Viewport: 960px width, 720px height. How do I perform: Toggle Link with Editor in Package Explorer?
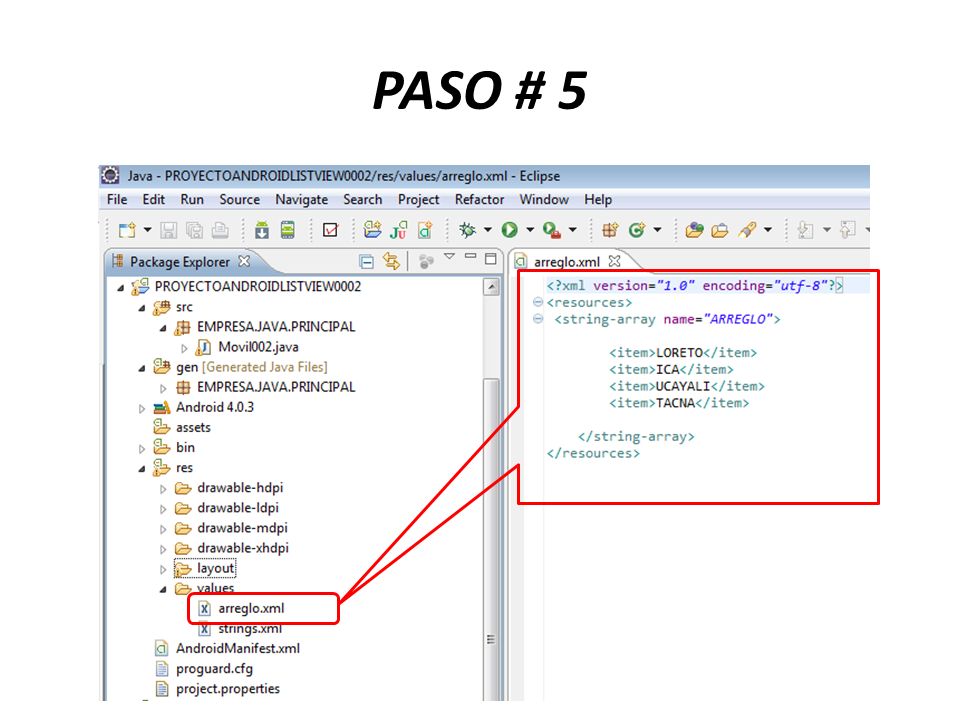coord(391,261)
